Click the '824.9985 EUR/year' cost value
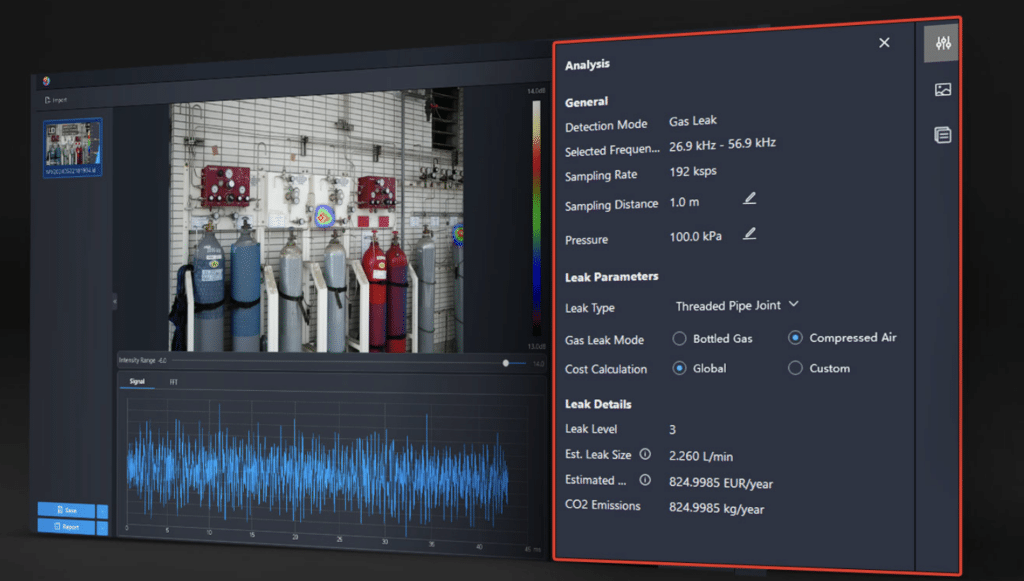Screen dimensions: 1024x581 (721, 483)
